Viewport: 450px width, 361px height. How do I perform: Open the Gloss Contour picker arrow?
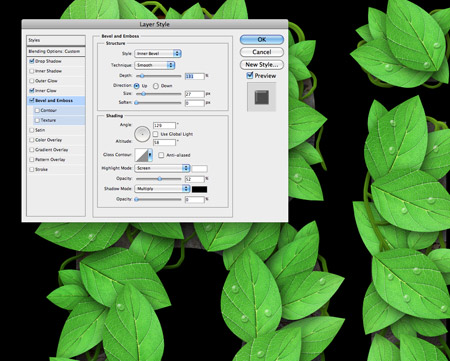click(x=150, y=155)
